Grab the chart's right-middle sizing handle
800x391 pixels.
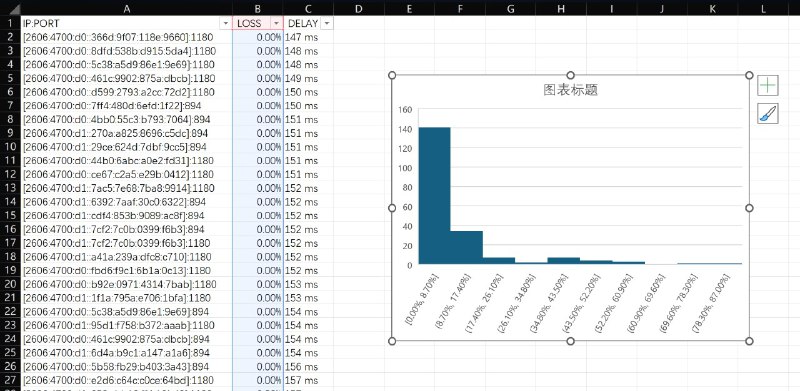click(x=749, y=208)
